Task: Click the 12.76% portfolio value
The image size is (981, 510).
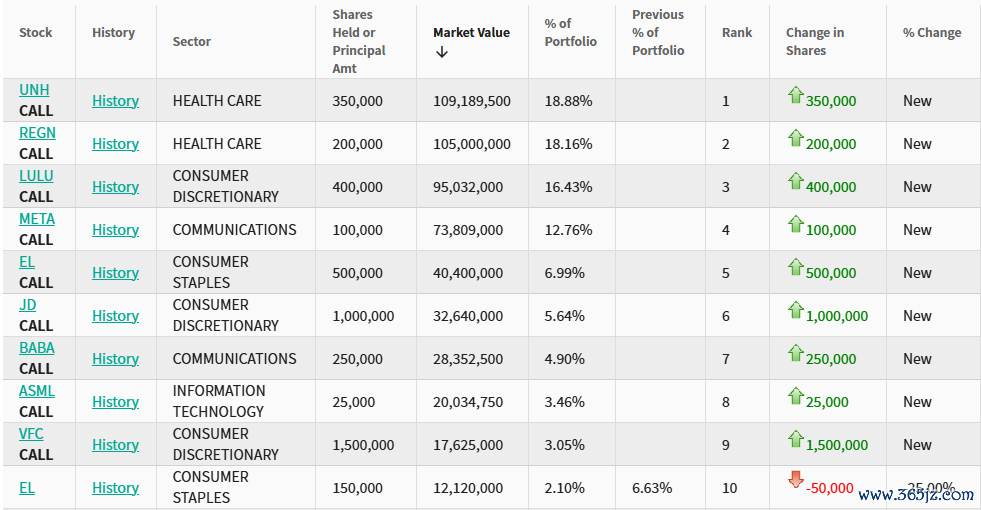Action: [x=568, y=230]
